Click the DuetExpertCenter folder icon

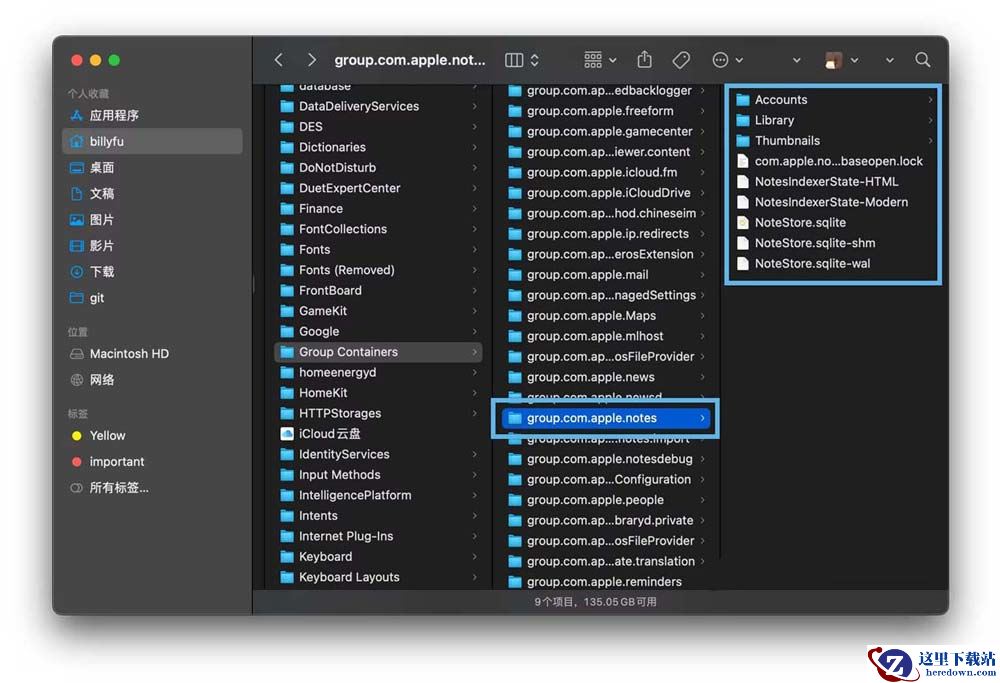[287, 188]
